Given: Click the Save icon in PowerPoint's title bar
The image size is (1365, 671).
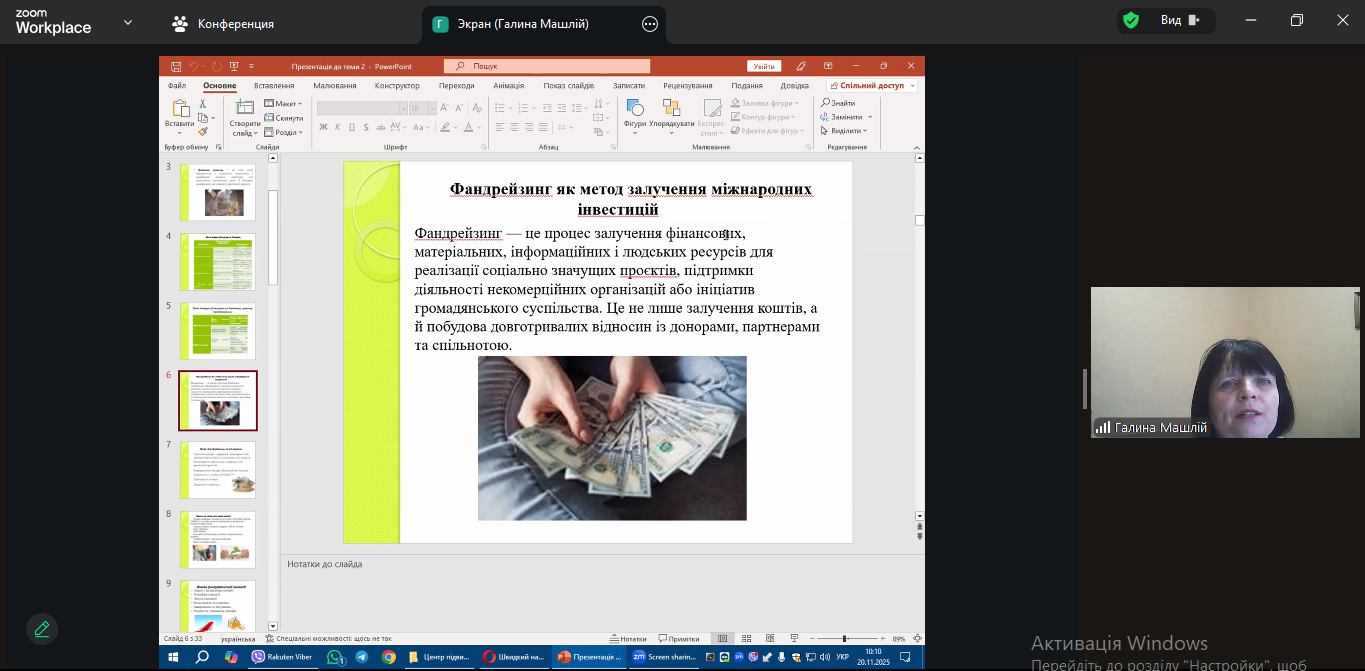Looking at the screenshot, I should [176, 66].
